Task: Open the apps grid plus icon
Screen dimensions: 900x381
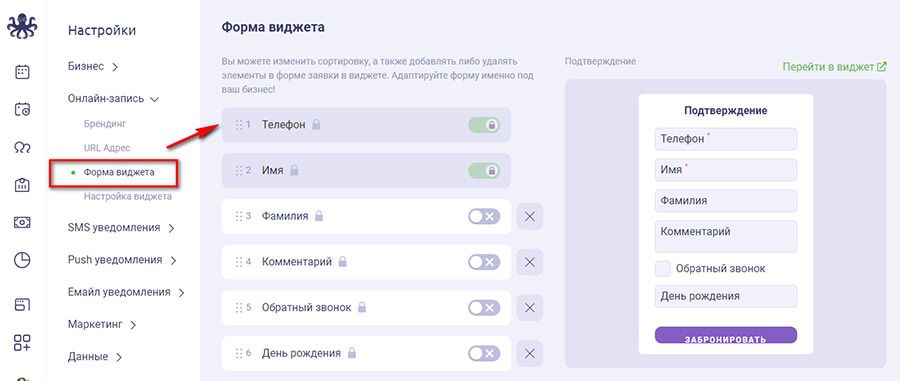Action: pyautogui.click(x=22, y=343)
